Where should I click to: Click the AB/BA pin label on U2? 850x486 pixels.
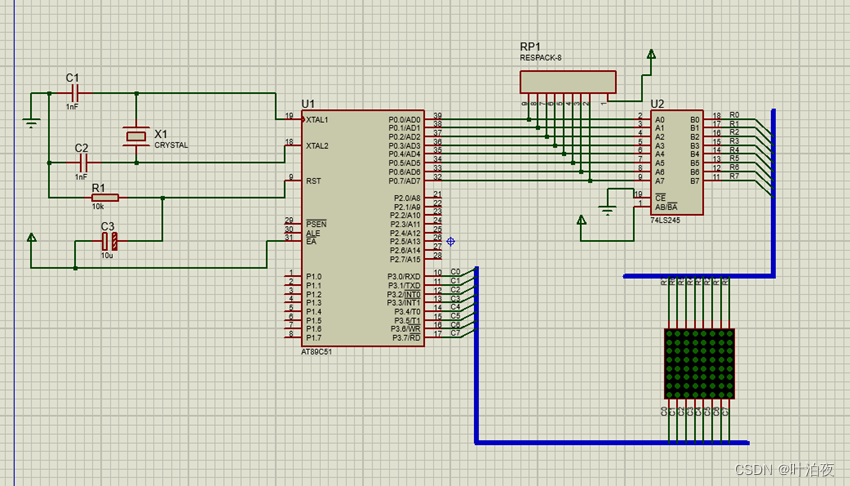click(666, 207)
